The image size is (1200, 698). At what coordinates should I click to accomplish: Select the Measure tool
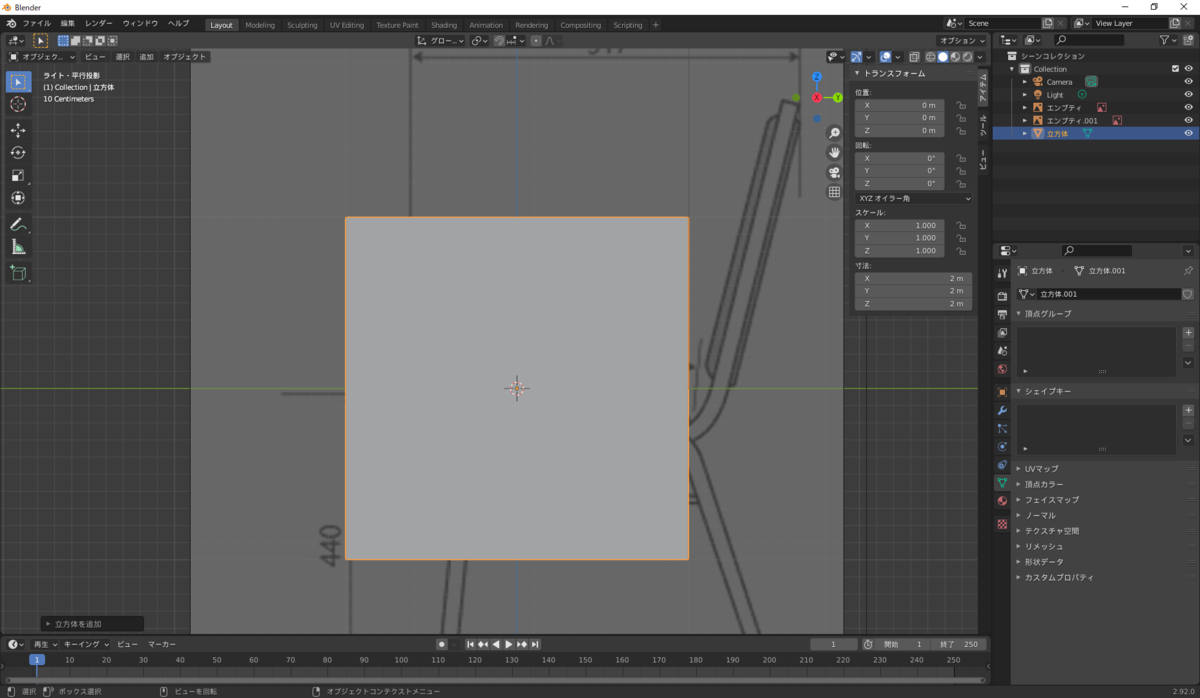pos(18,247)
